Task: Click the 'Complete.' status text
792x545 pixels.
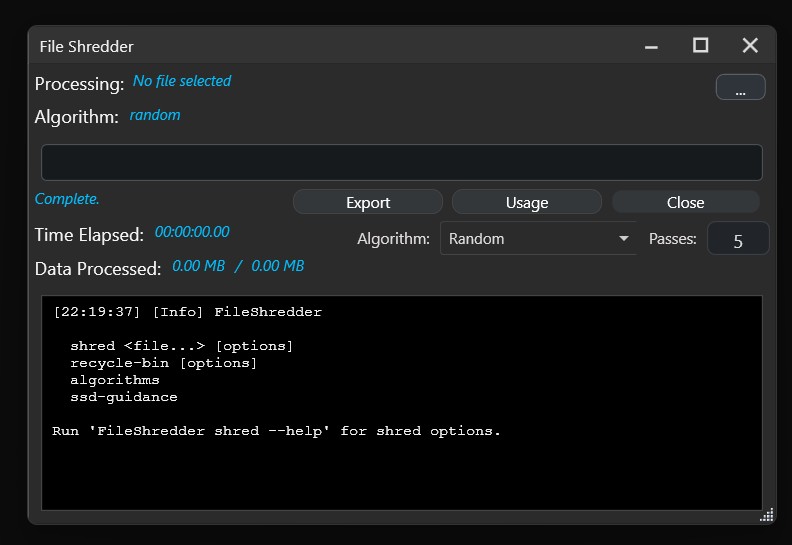Action: point(67,199)
